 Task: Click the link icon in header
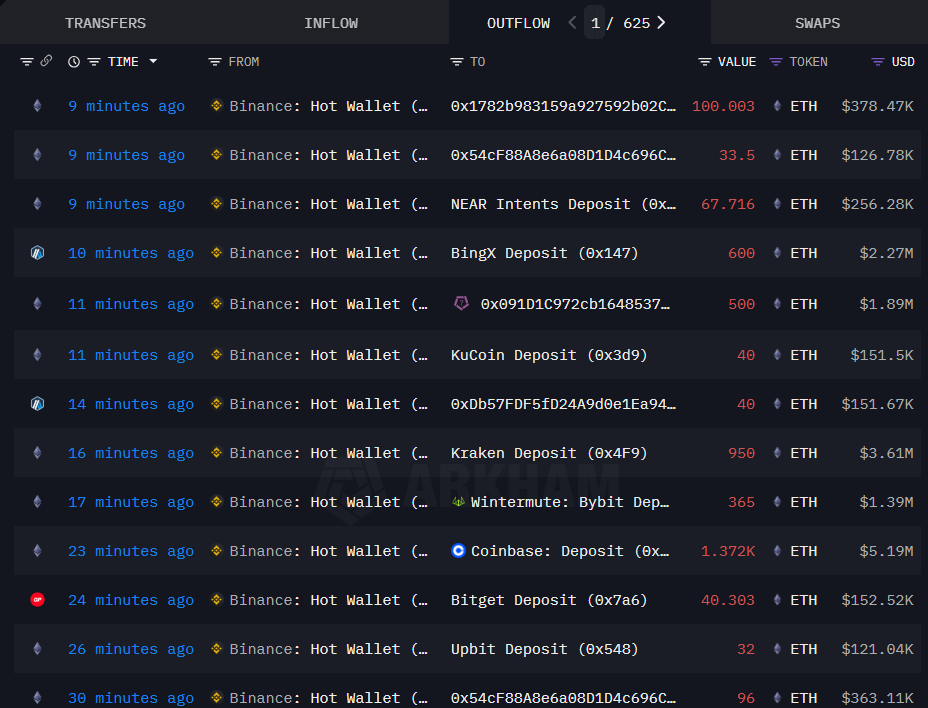pos(46,61)
